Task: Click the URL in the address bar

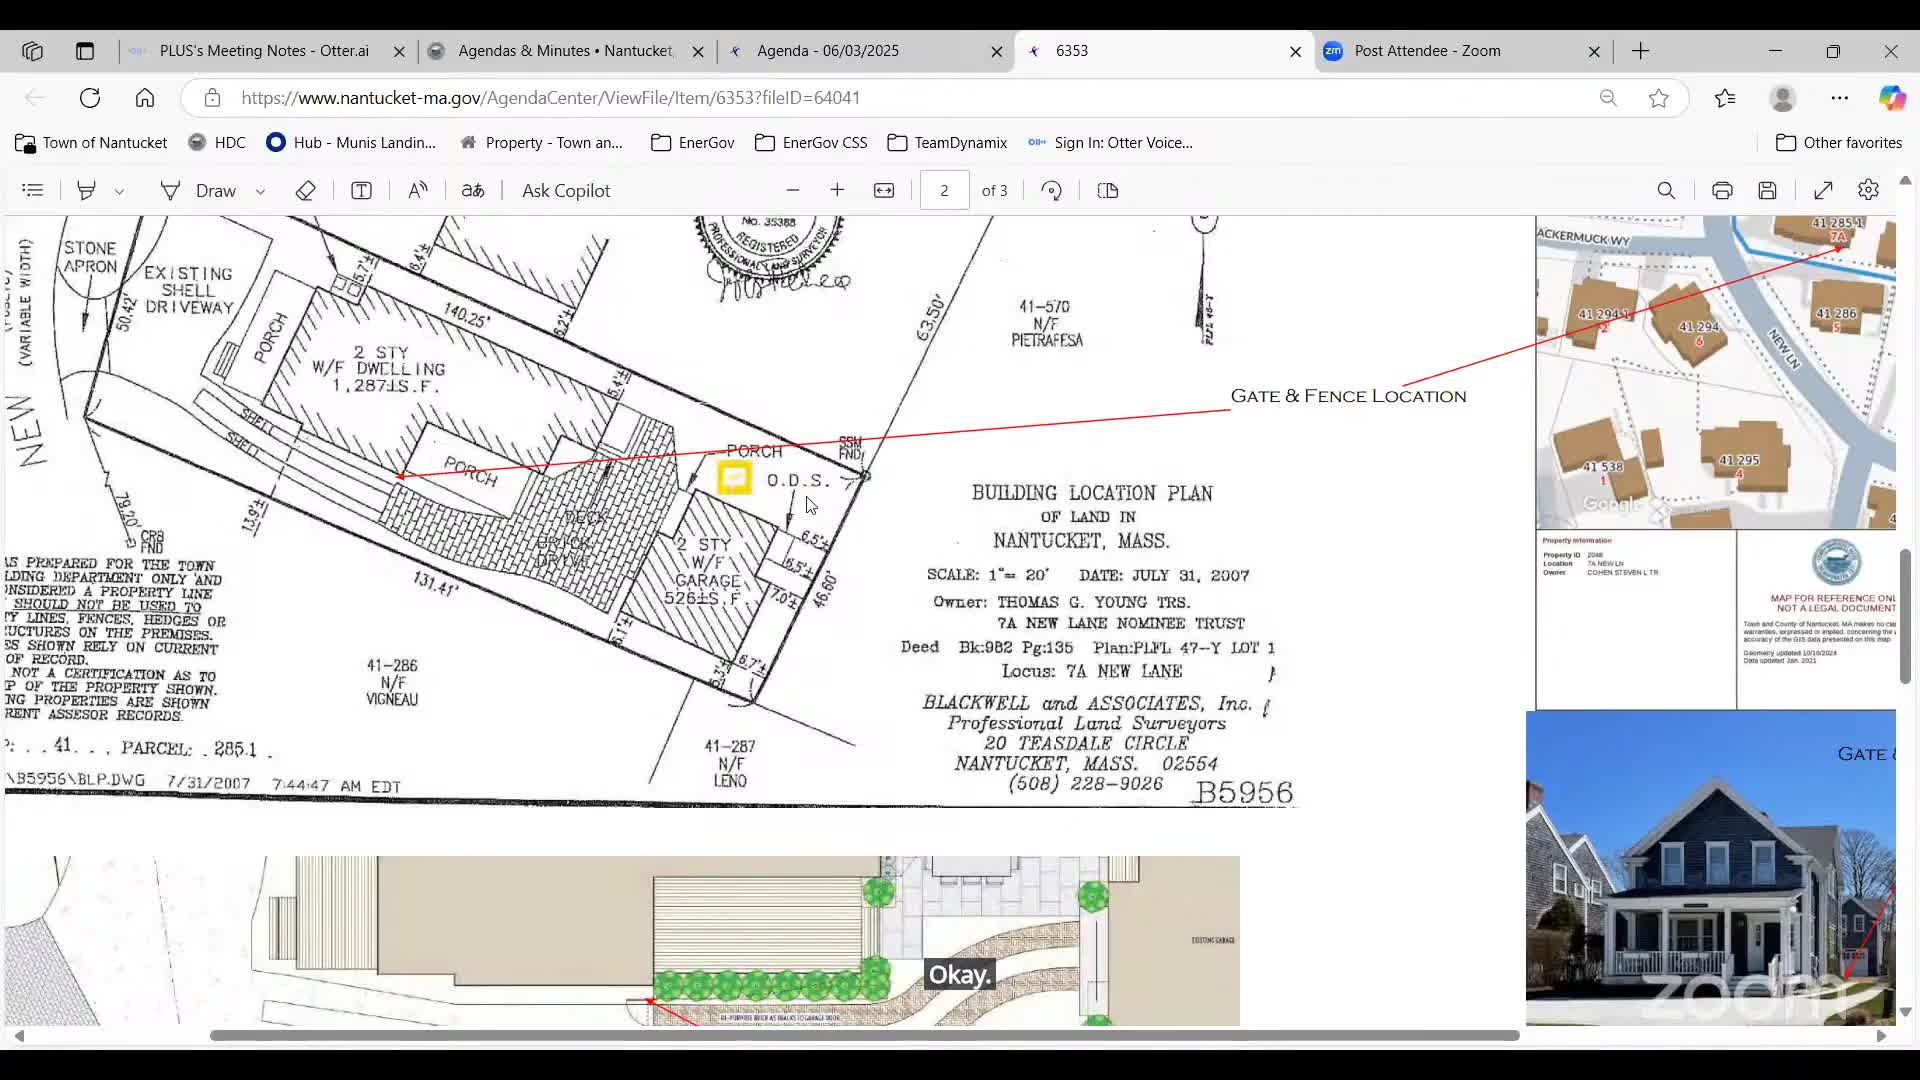Action: pos(550,98)
